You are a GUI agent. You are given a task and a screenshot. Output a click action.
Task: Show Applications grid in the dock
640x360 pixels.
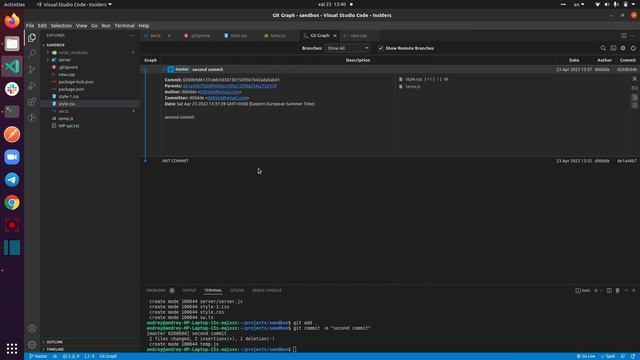click(x=12, y=348)
